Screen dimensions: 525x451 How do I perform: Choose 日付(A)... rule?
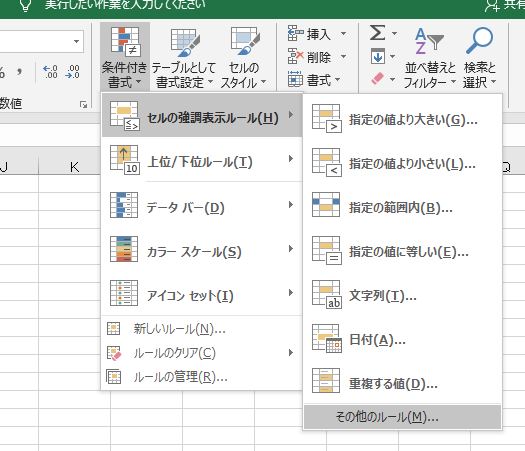point(402,338)
